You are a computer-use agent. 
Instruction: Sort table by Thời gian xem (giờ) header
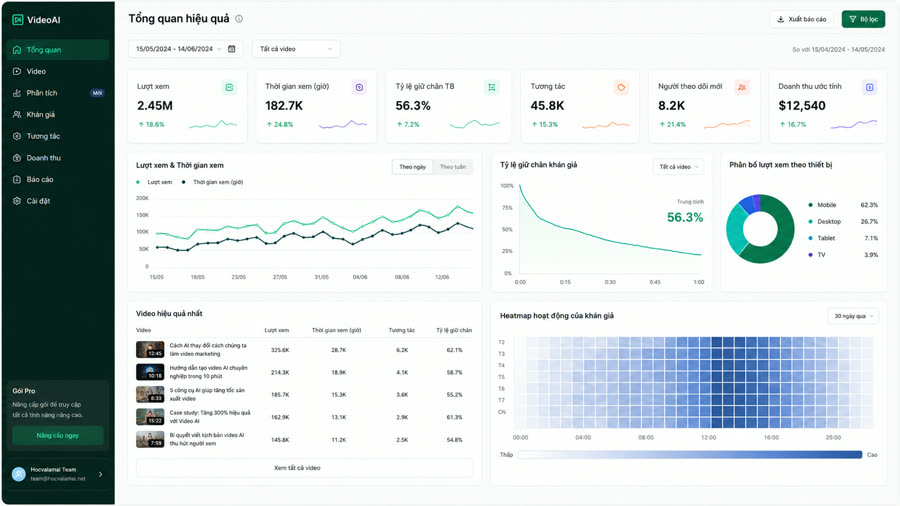(336, 330)
